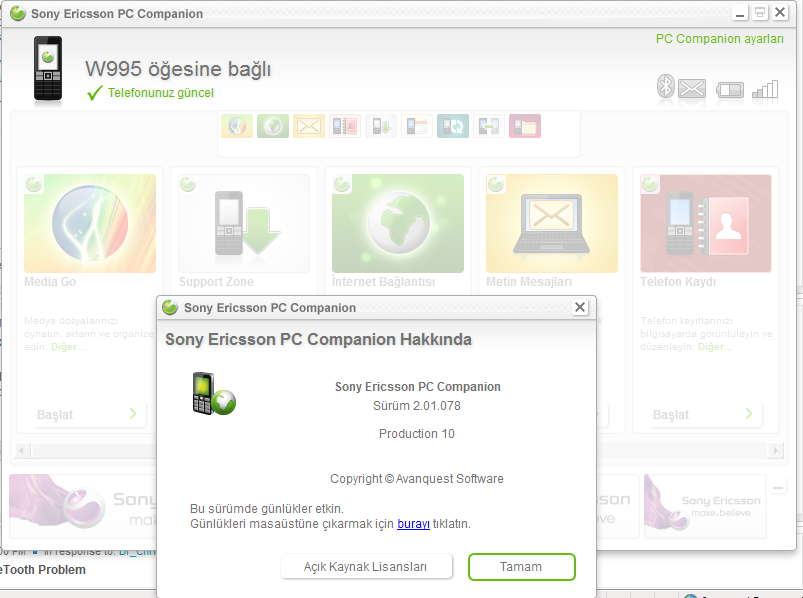Click the 'burayı' log extraction link
This screenshot has width=803, height=598.
click(x=413, y=523)
